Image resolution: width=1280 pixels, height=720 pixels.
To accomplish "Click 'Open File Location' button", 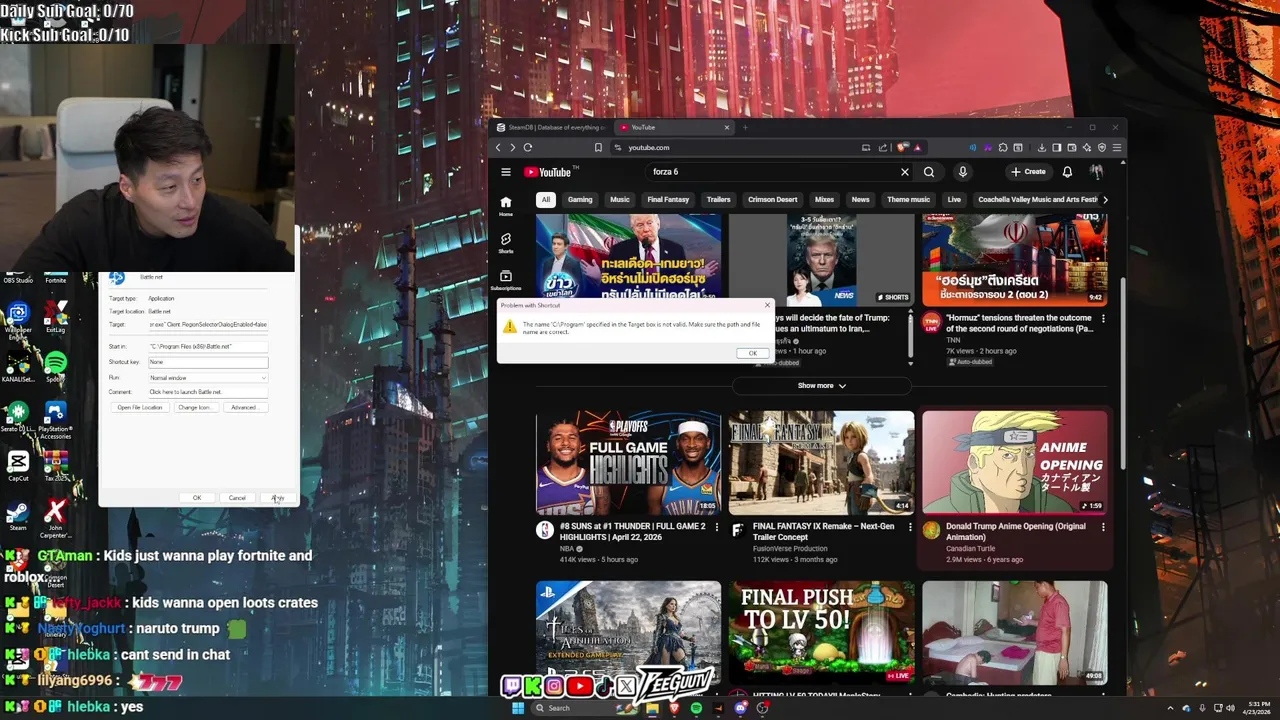I will pos(139,408).
